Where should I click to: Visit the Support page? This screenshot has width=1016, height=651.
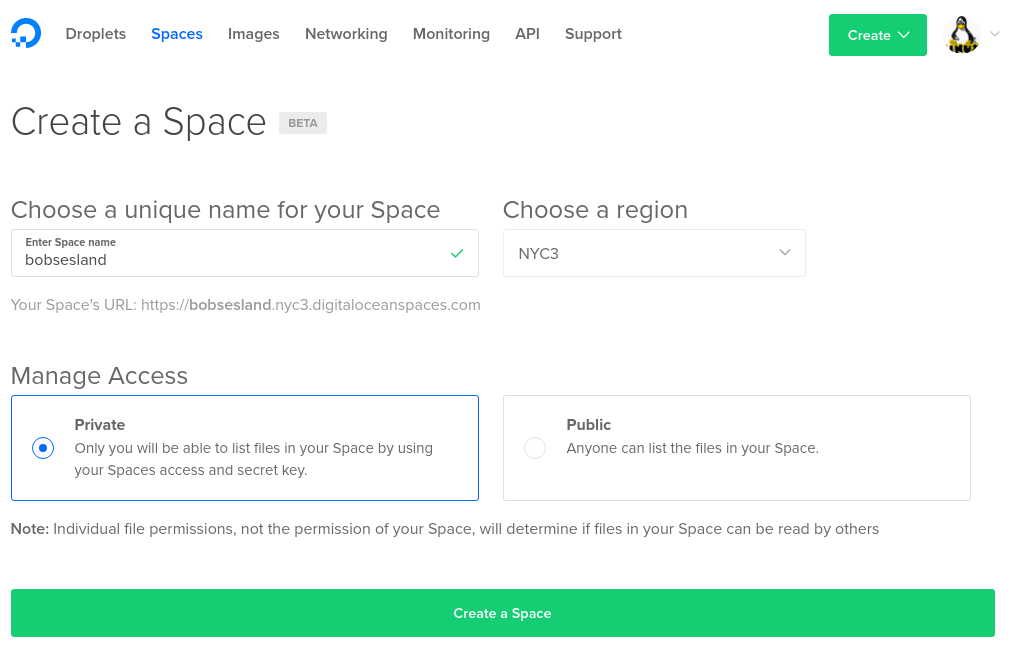coord(593,34)
